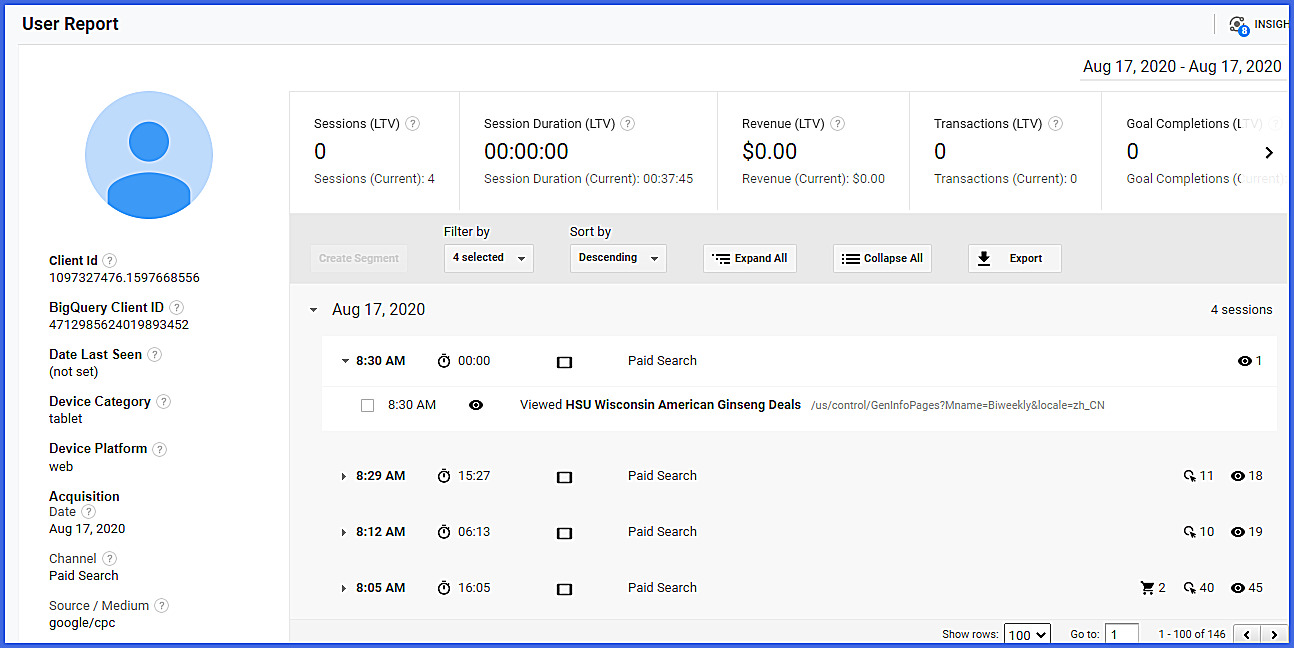Click the goal completions icon on the 8:05 AM session
Image resolution: width=1294 pixels, height=648 pixels.
click(1189, 587)
